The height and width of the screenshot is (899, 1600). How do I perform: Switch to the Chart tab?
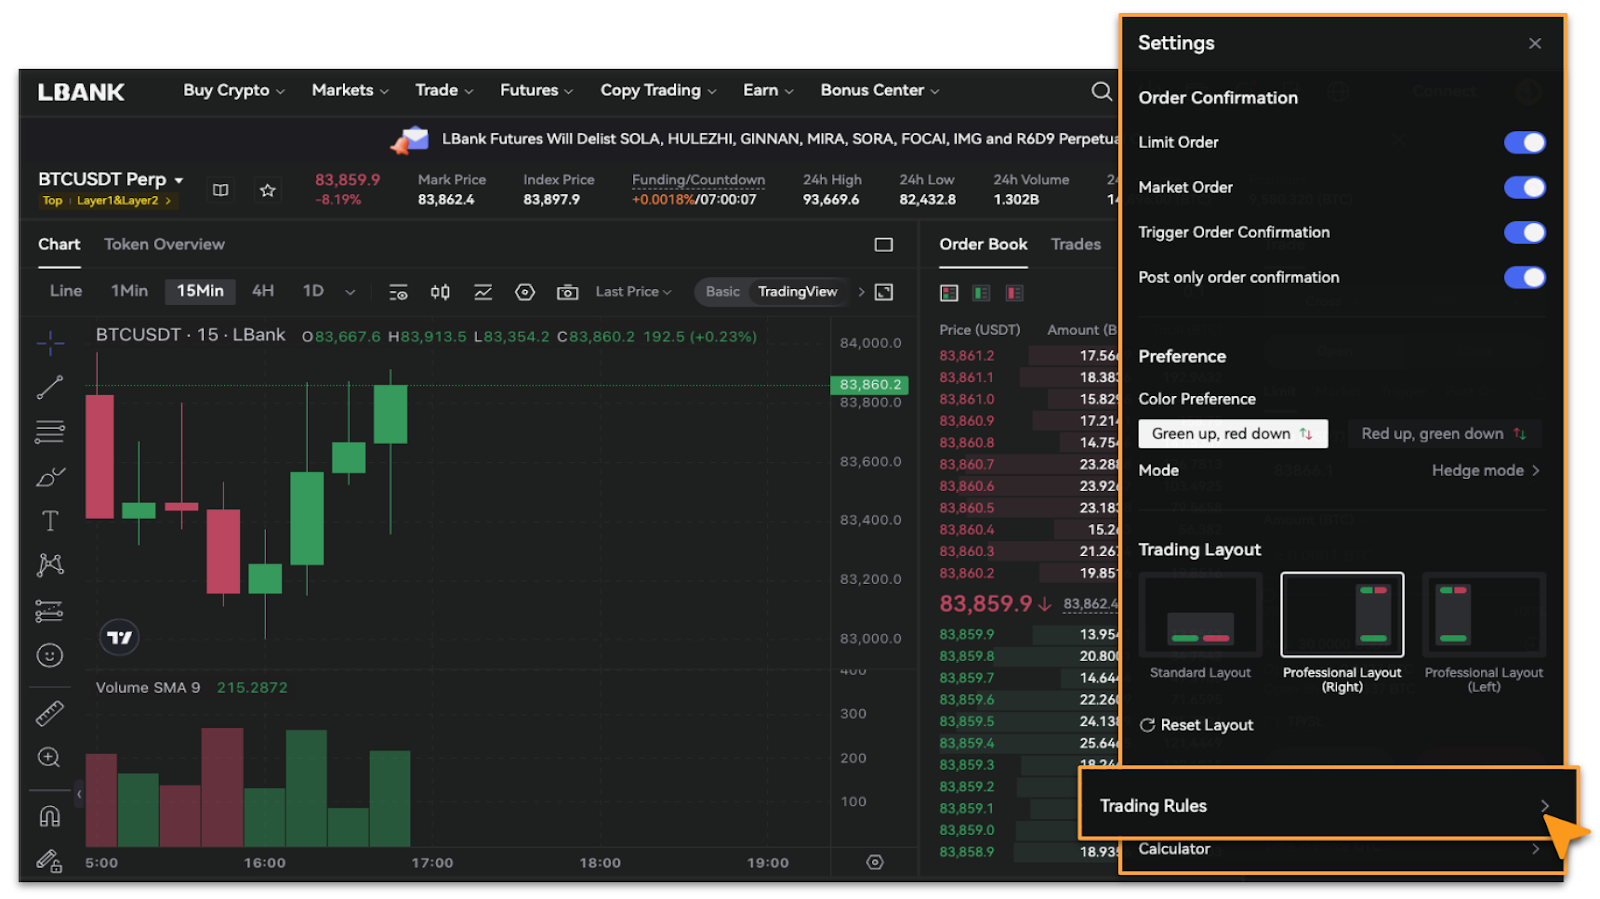pyautogui.click(x=59, y=245)
